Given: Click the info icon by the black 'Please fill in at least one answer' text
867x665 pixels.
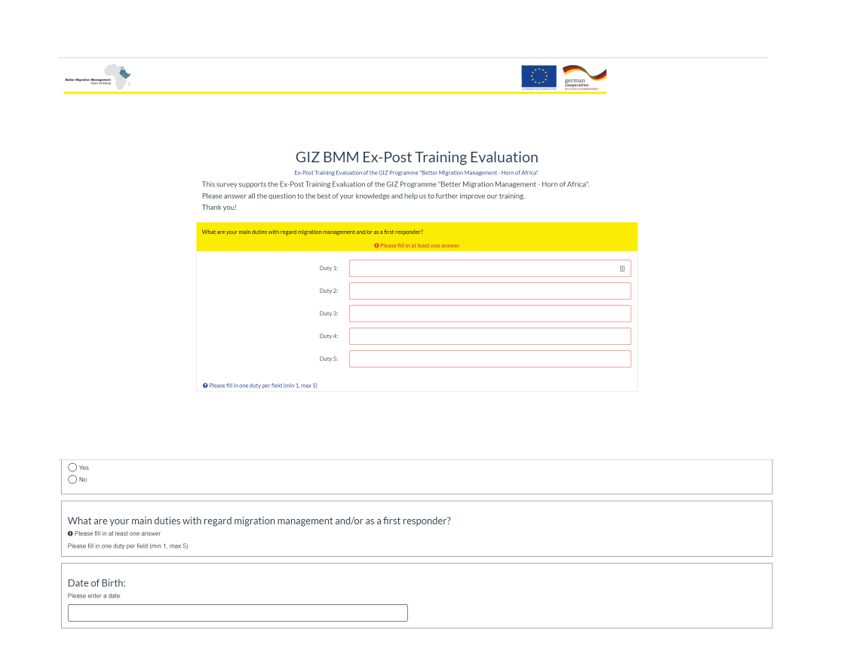Looking at the screenshot, I should 70,533.
